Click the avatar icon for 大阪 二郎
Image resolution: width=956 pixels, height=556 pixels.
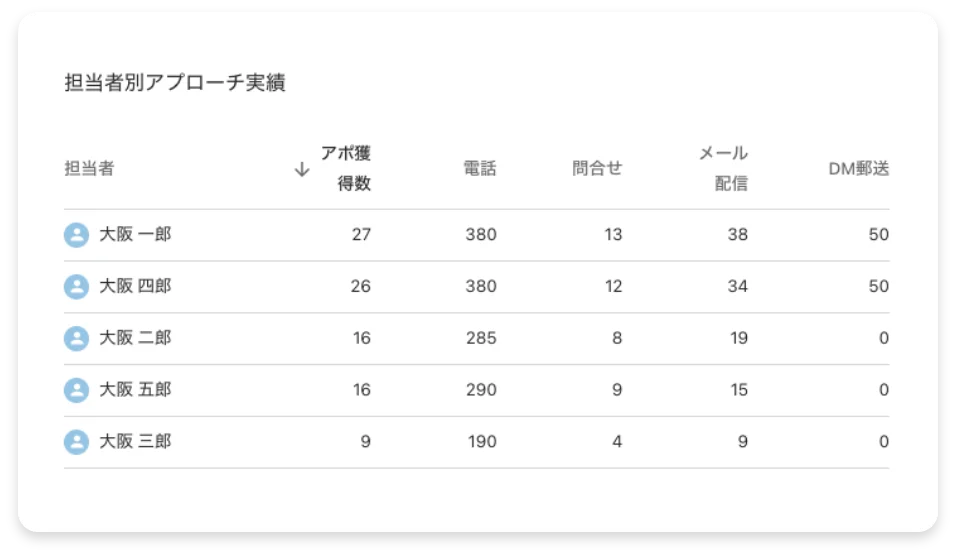(76, 338)
